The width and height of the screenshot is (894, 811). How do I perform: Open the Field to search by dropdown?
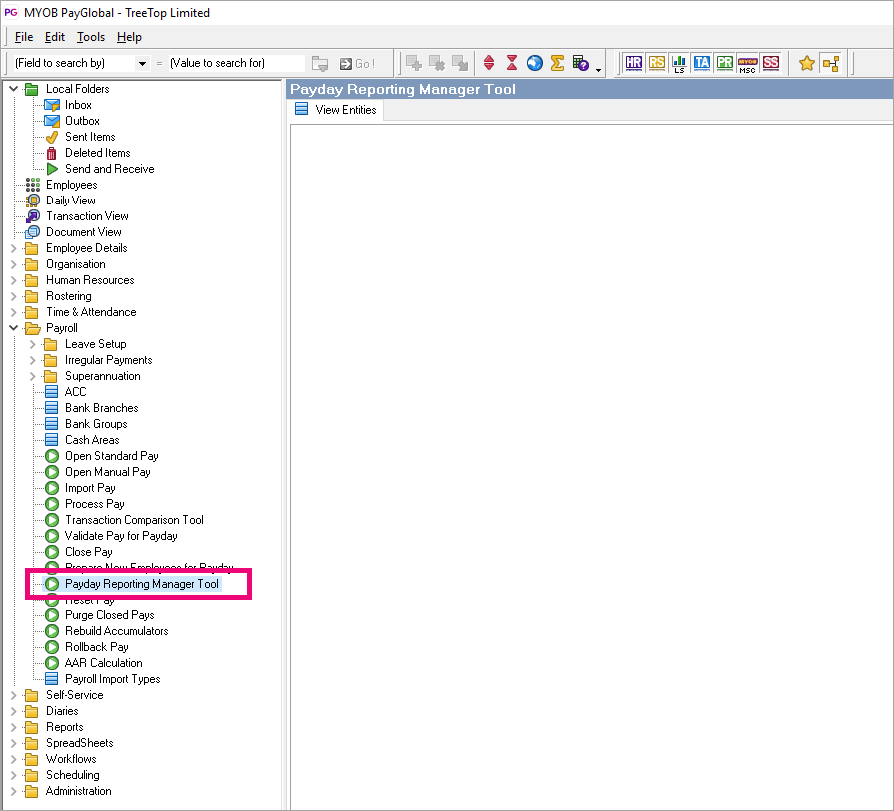coord(142,63)
